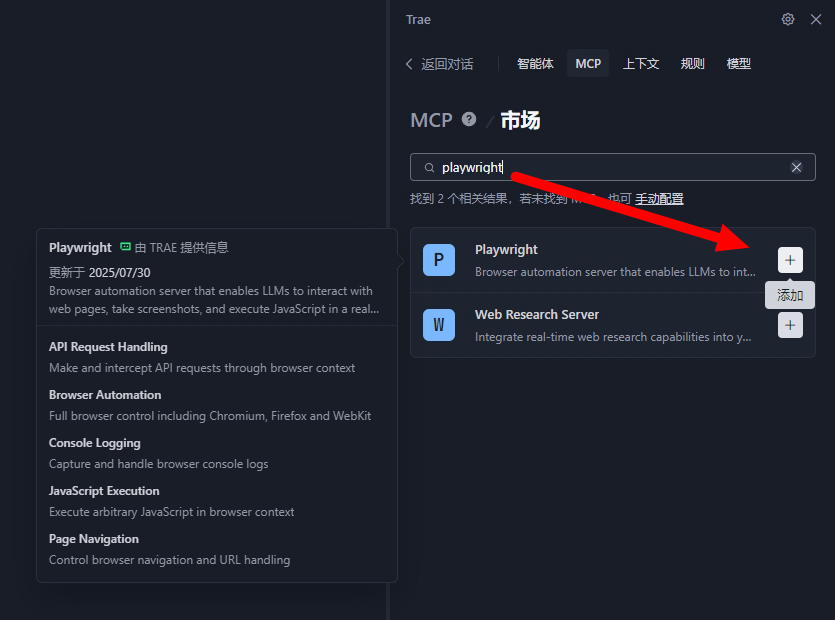
Task: Open the 上下文 tab
Action: (641, 64)
